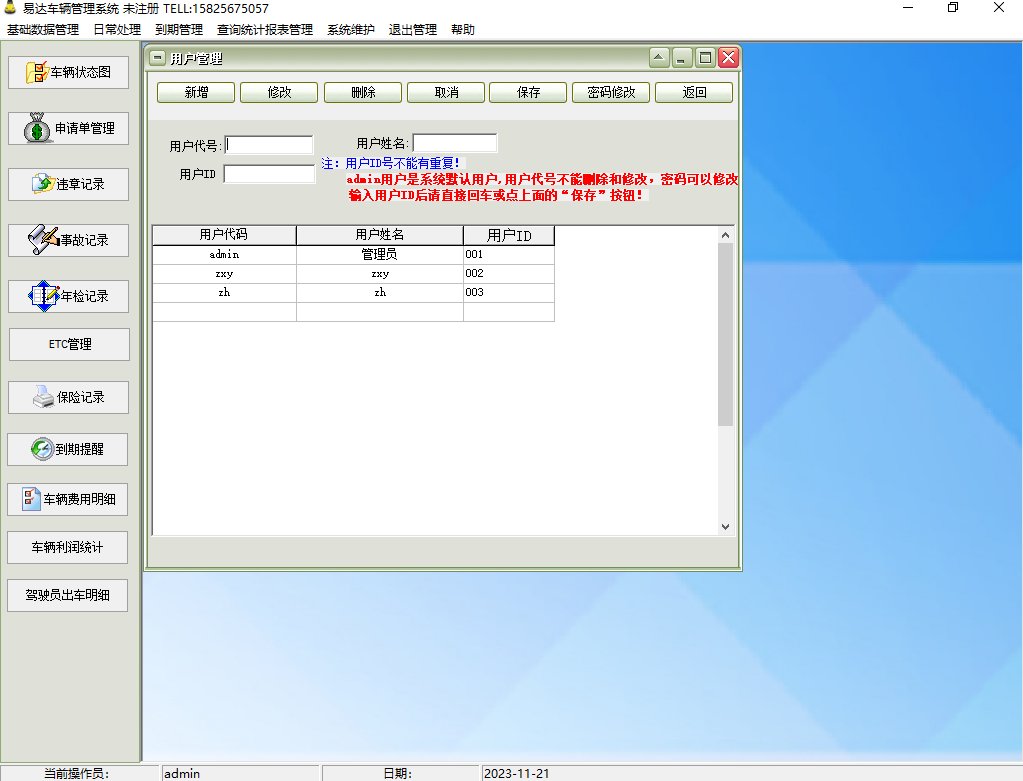The image size is (1023, 781).
Task: Open the 查询统计报表管理 menu
Action: coord(265,30)
